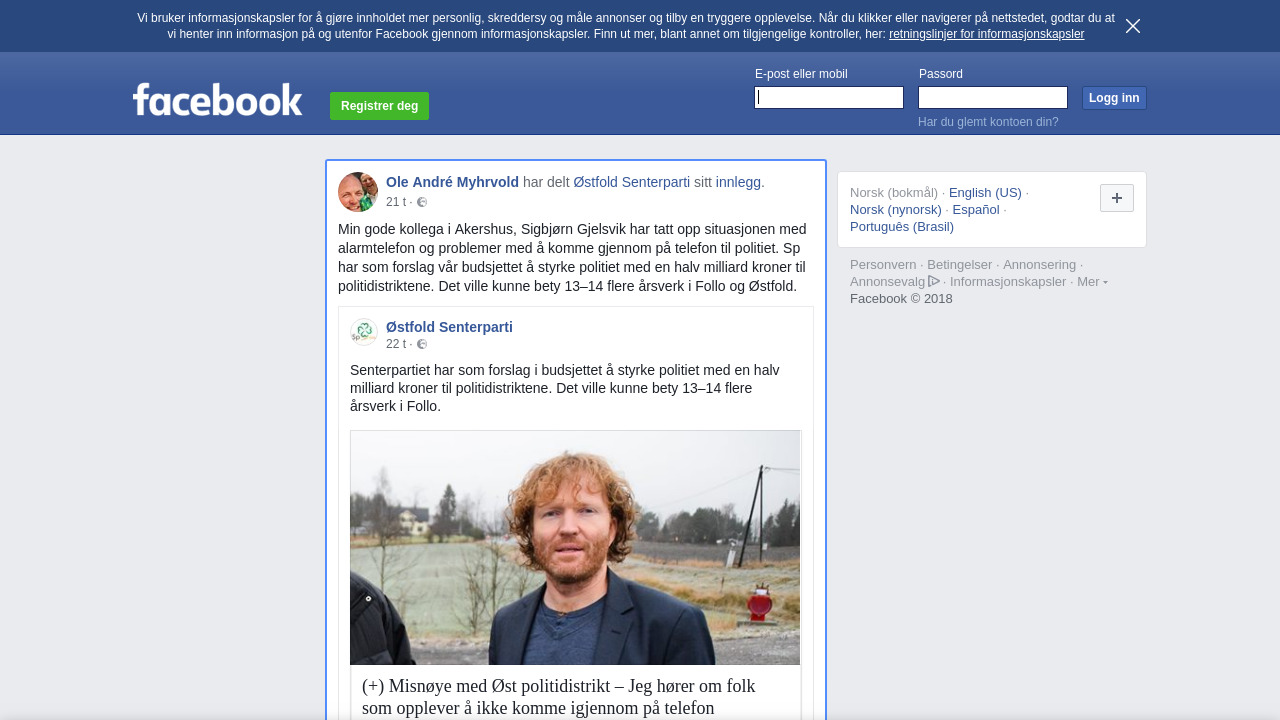1280x720 pixels.
Task: Open the Personvern footer link
Action: click(883, 265)
